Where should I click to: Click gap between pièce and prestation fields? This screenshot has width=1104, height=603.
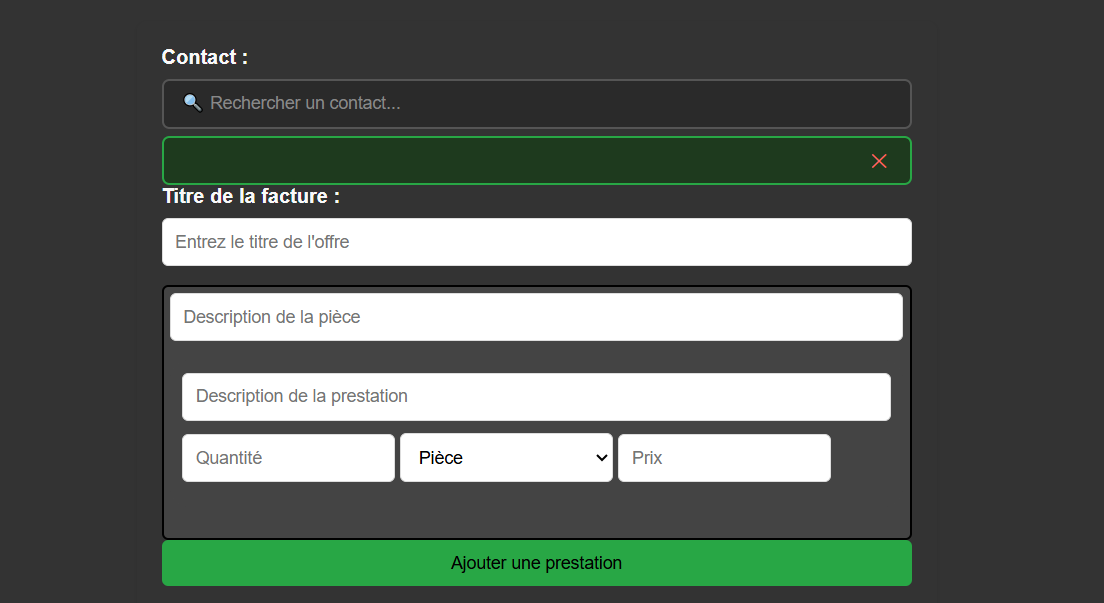point(536,357)
